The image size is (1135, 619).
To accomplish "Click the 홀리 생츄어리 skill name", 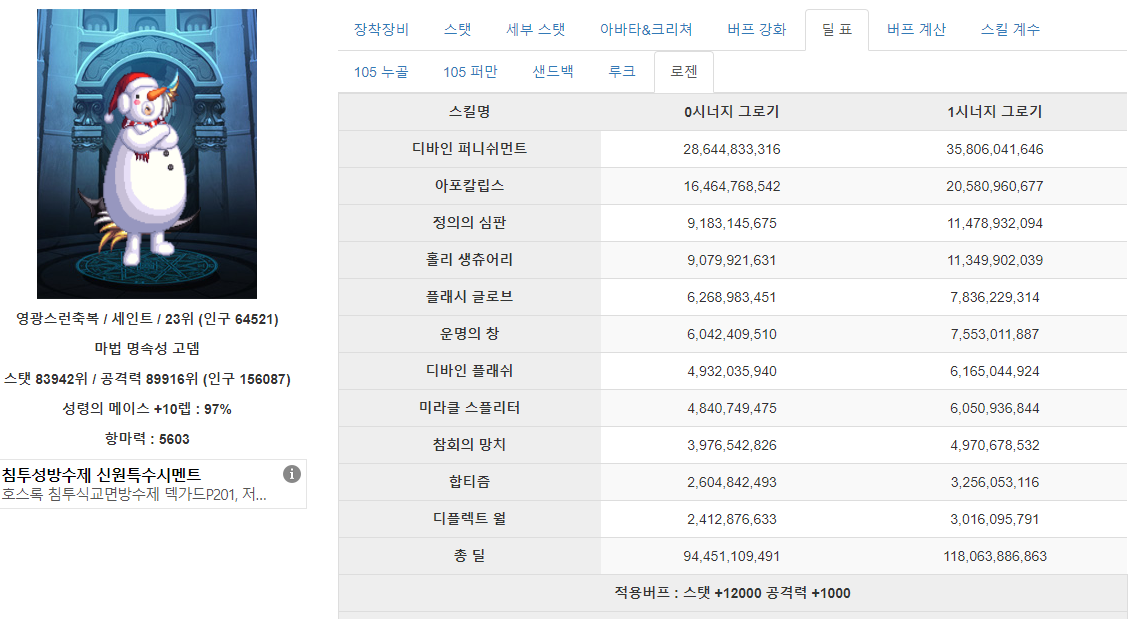I will tap(470, 259).
